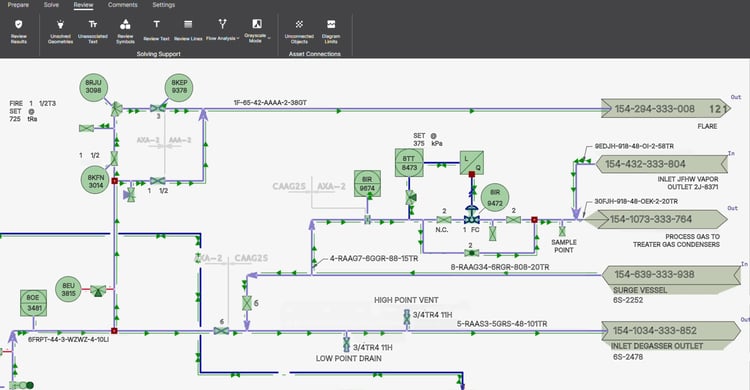750x390 pixels.
Task: Open the Settings tab
Action: pos(164,5)
